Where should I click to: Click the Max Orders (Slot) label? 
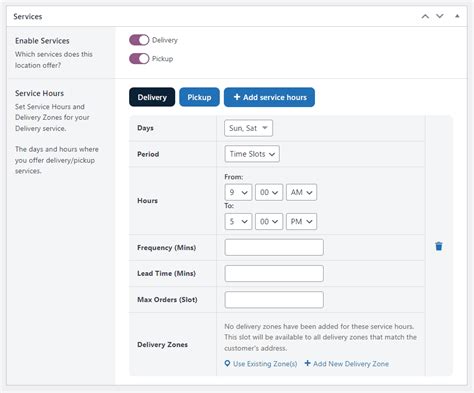[x=167, y=300]
